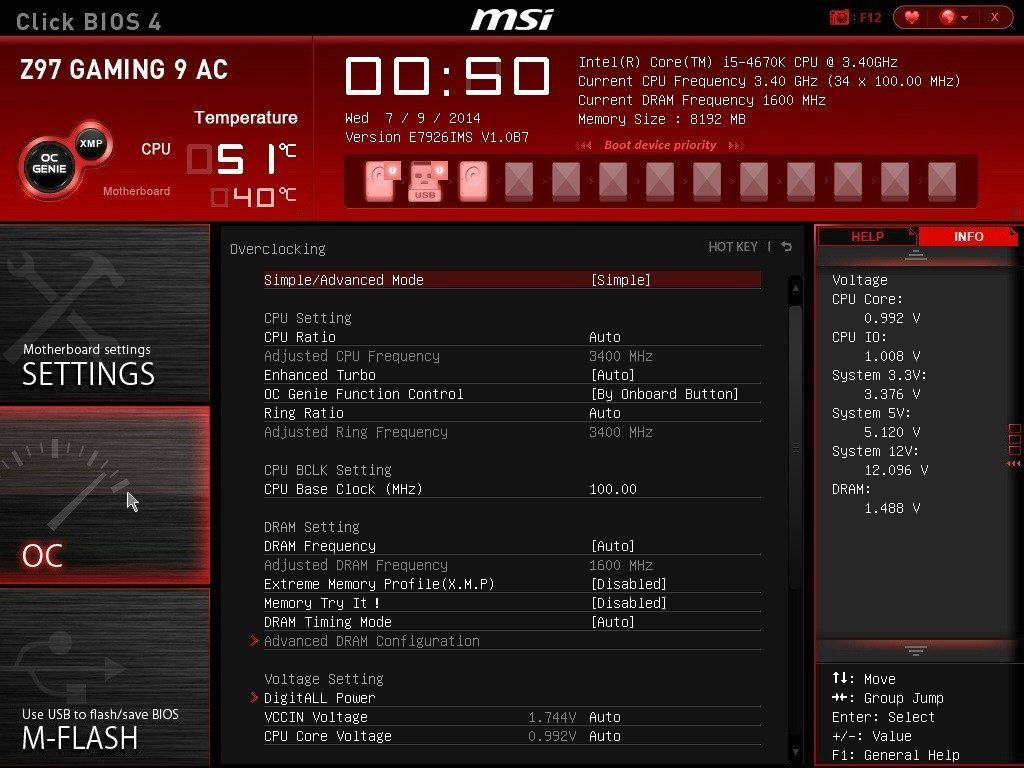Click the third boot device disk icon
This screenshot has height=768, width=1024.
tap(473, 183)
